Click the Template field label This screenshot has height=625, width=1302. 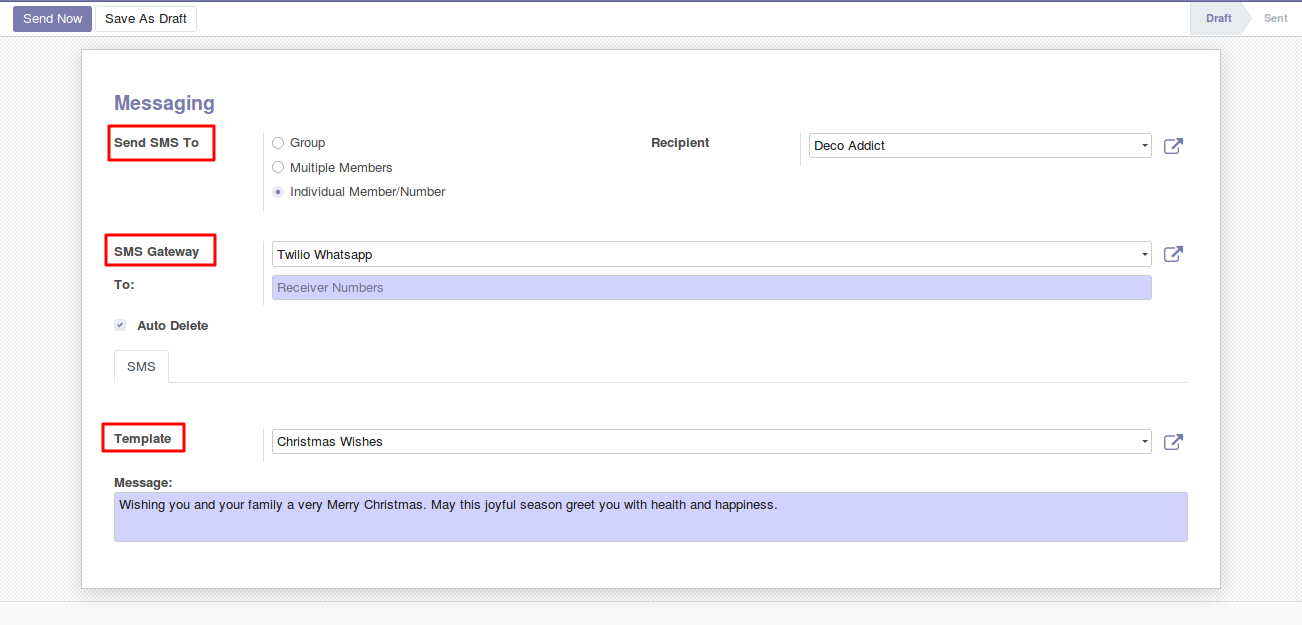point(142,439)
